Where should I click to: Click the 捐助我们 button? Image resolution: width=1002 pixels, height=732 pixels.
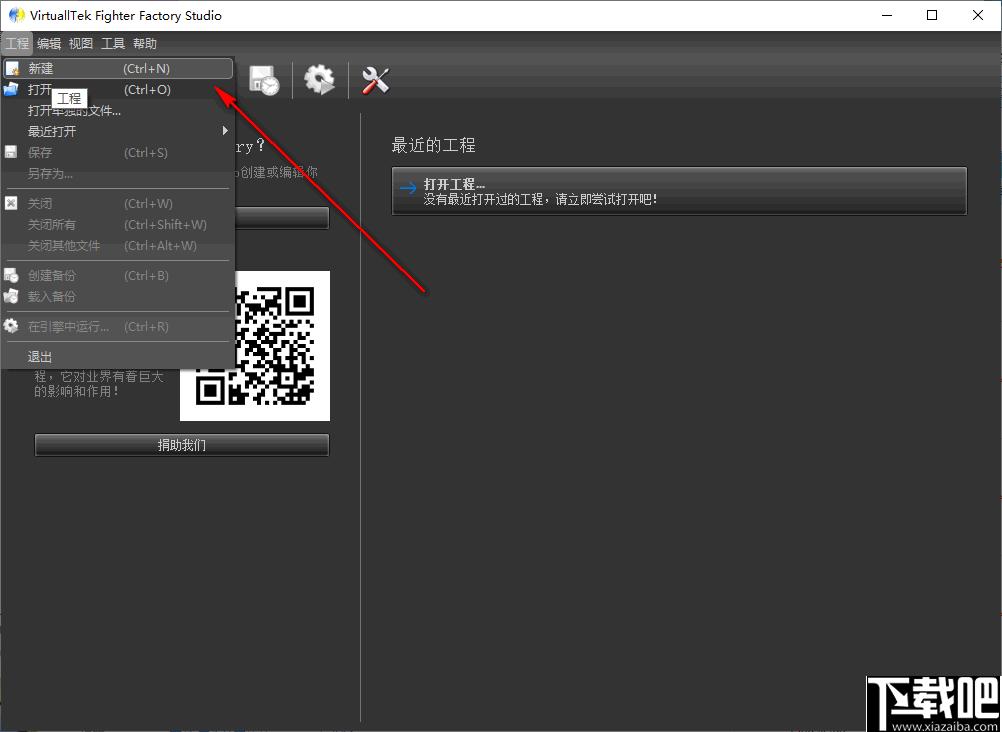tap(182, 446)
